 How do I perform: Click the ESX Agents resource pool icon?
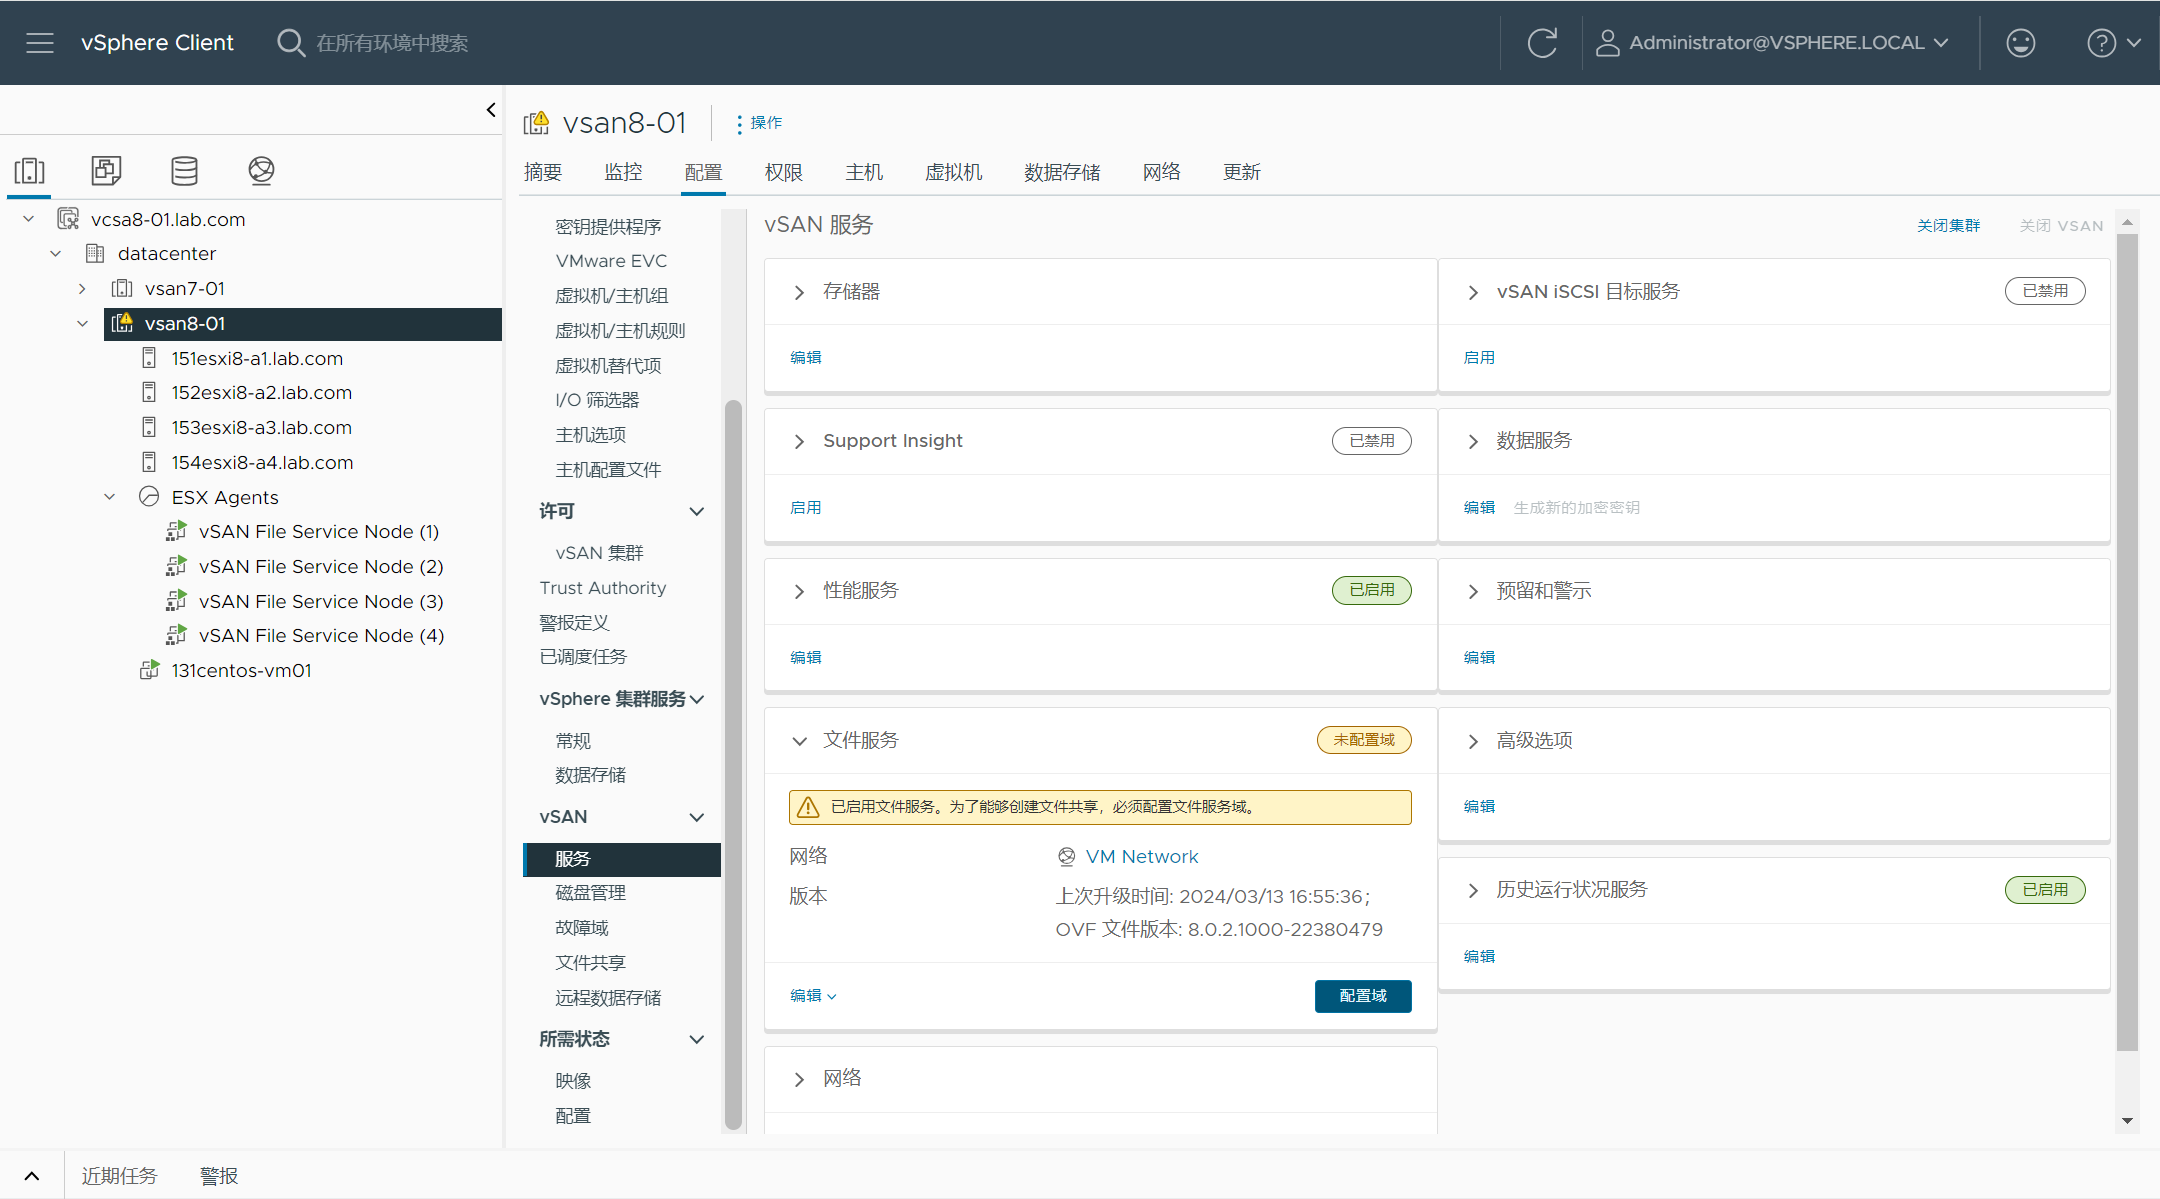click(x=149, y=497)
